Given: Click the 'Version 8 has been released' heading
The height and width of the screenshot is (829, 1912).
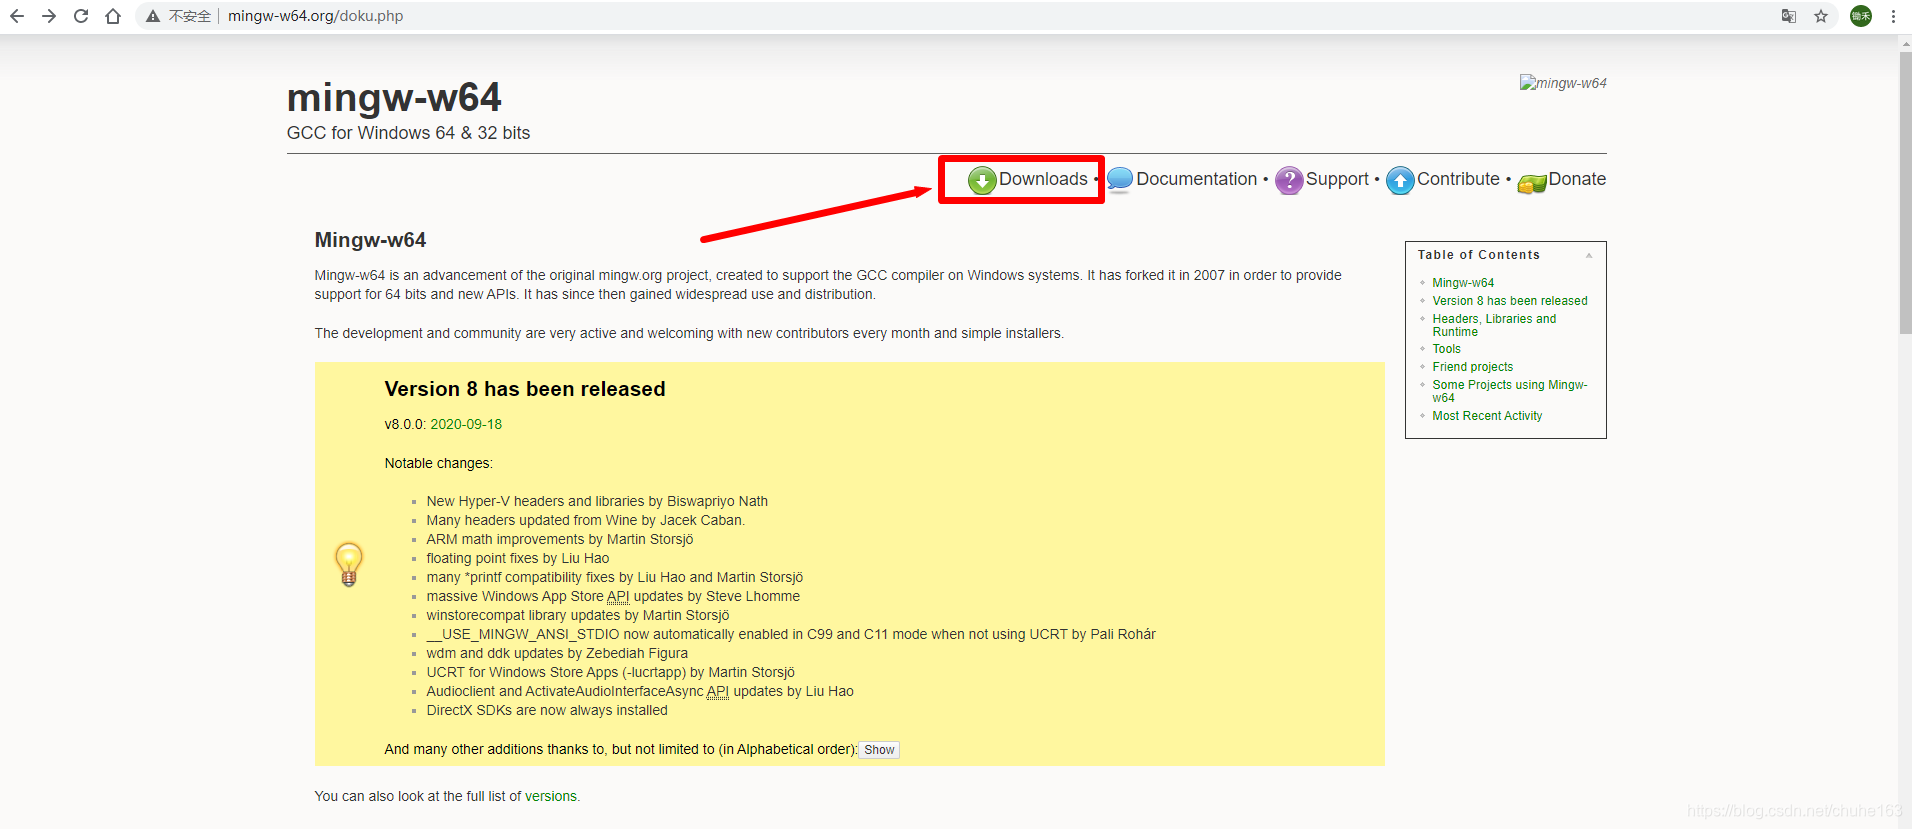Looking at the screenshot, I should click(525, 389).
